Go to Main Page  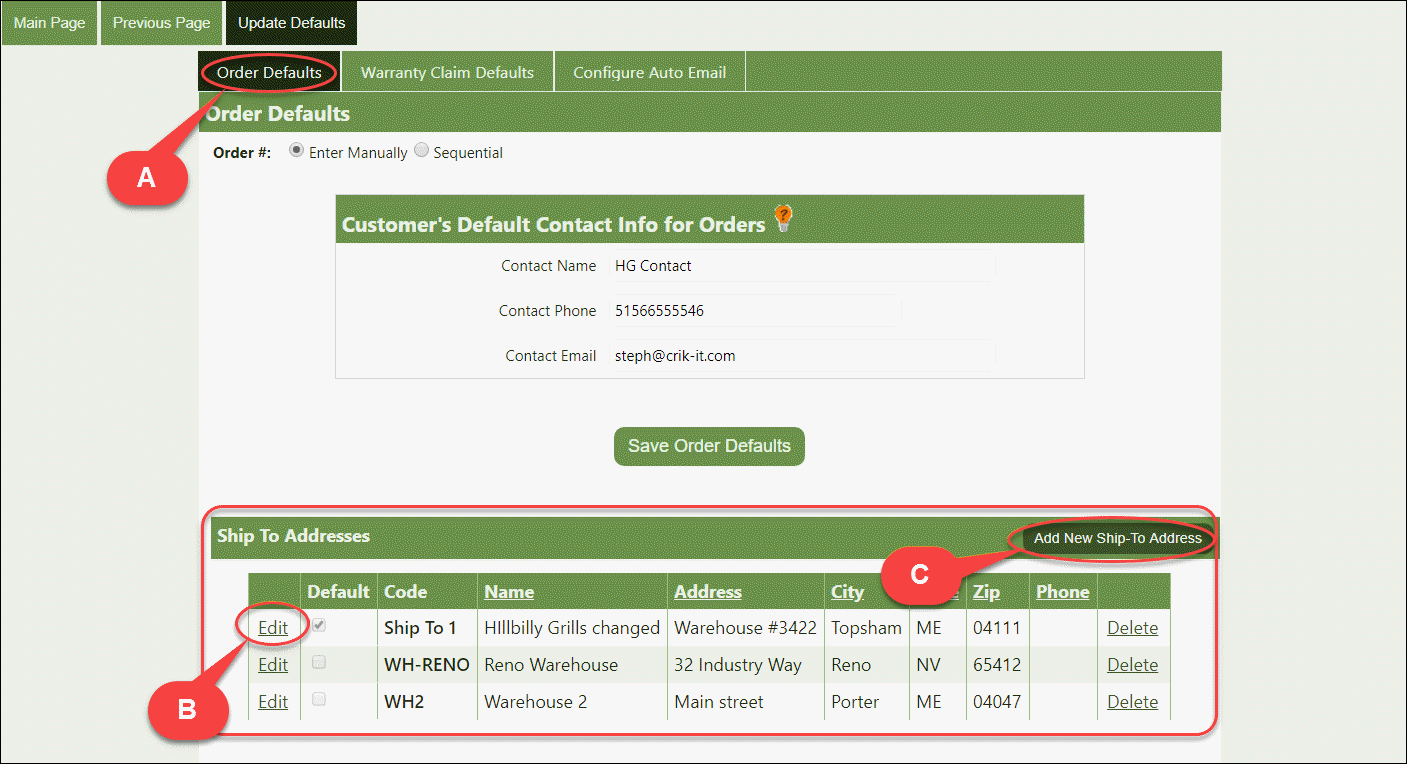pyautogui.click(x=49, y=23)
